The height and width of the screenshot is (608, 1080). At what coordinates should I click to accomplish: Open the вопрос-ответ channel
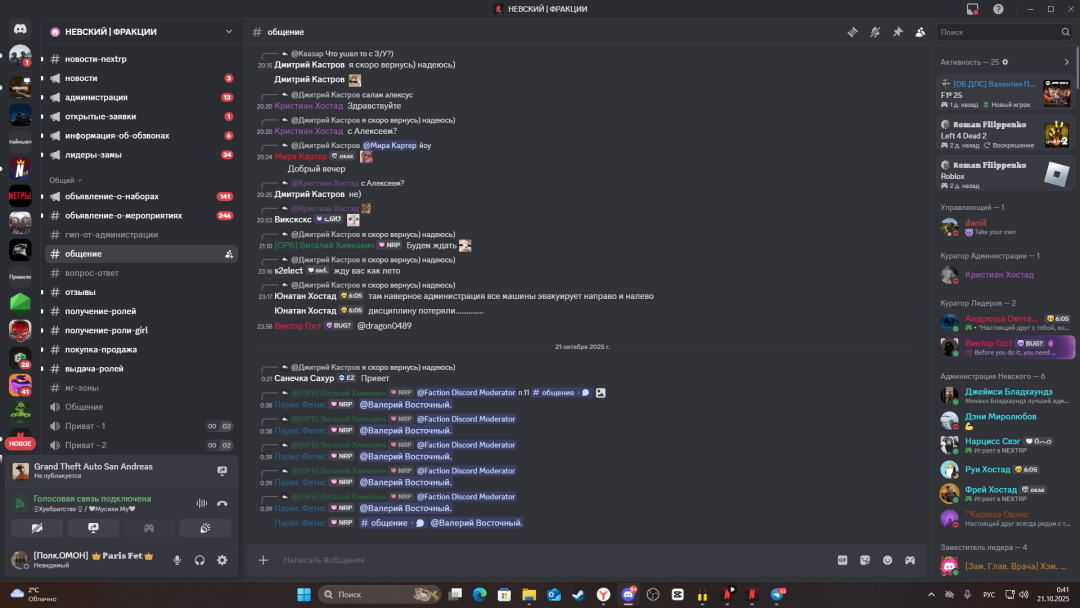92,273
